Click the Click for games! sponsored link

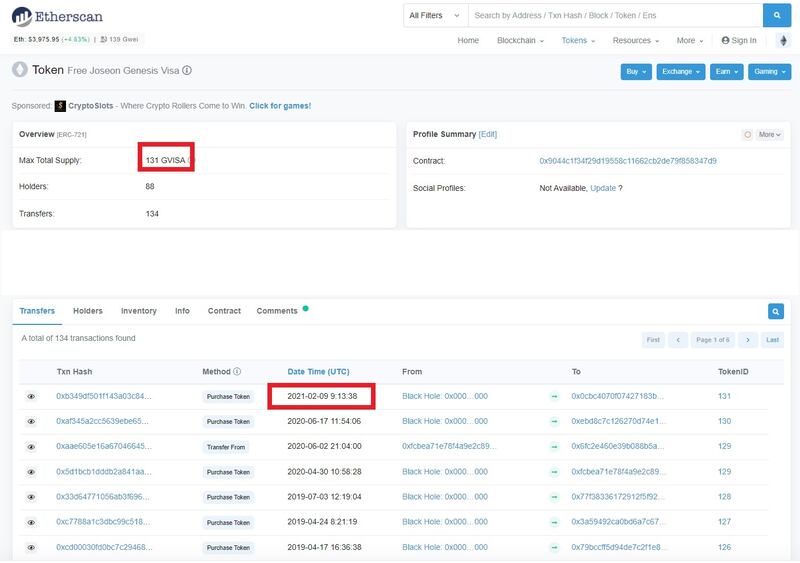point(280,106)
